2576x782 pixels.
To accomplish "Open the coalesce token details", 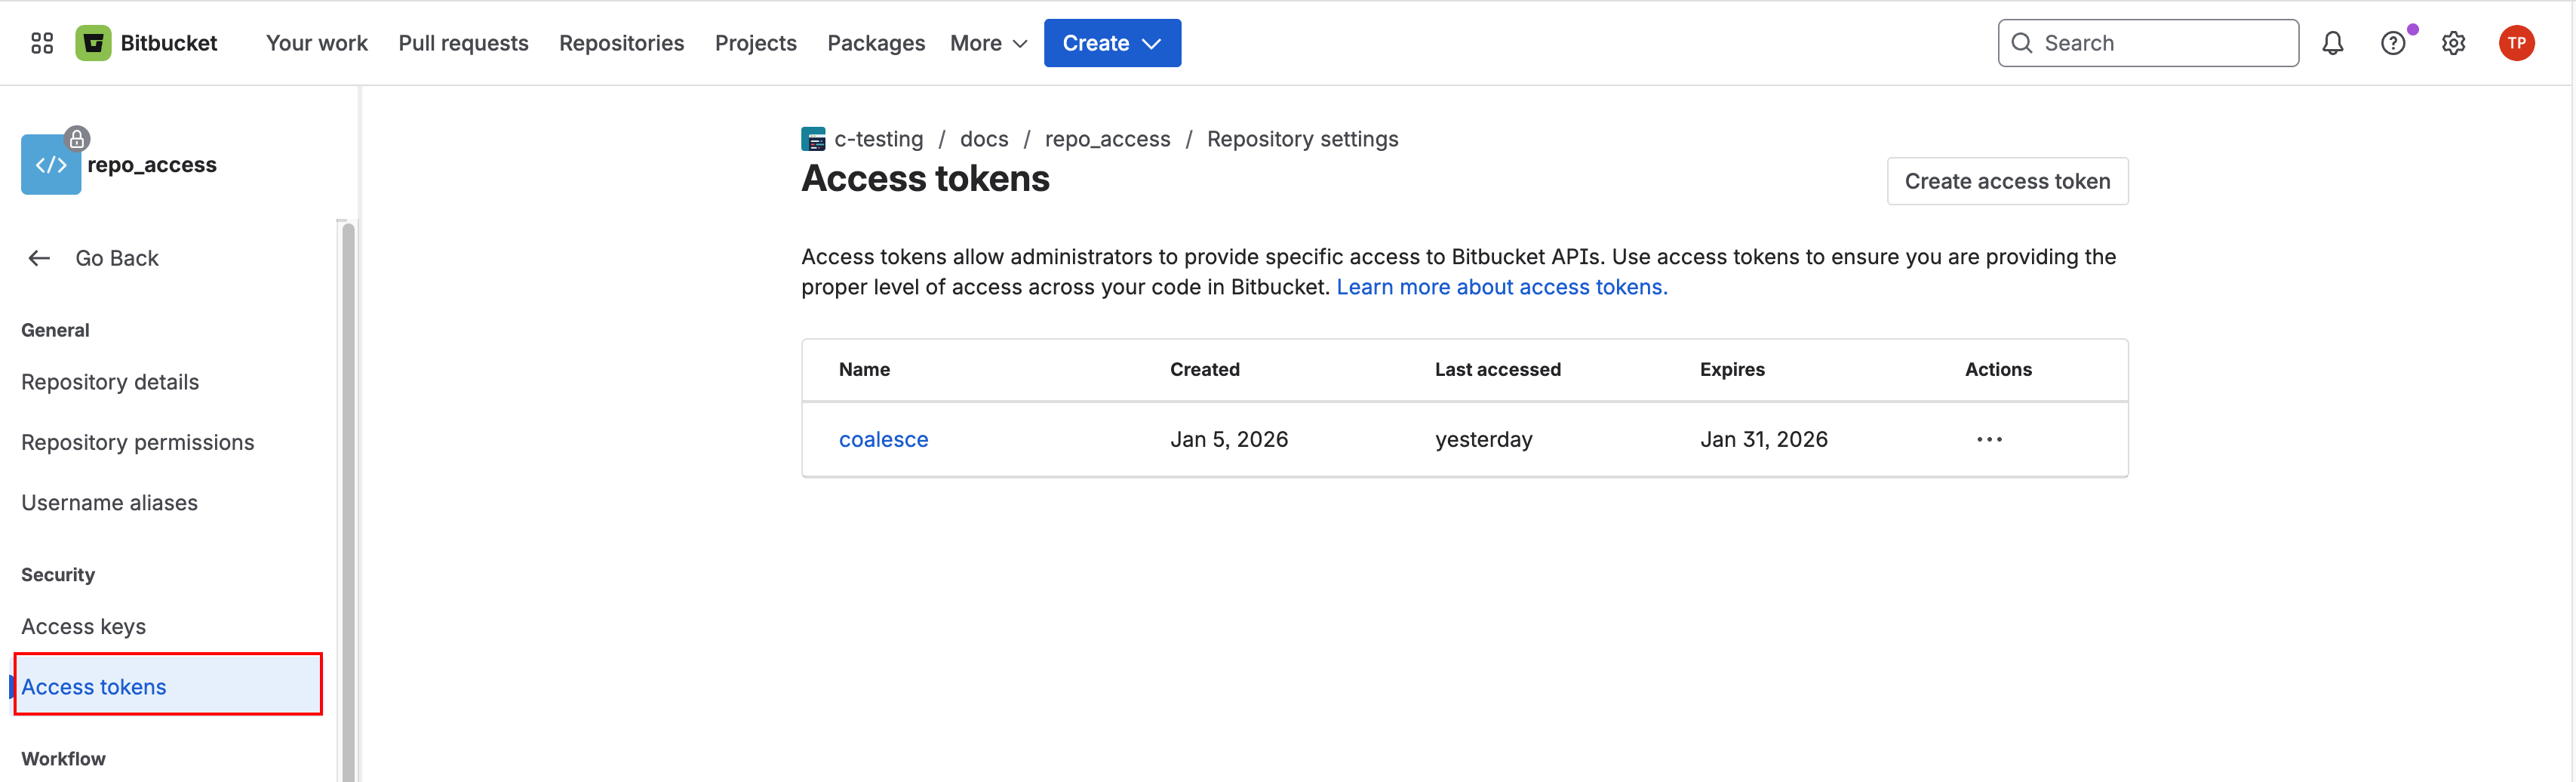I will 883,439.
